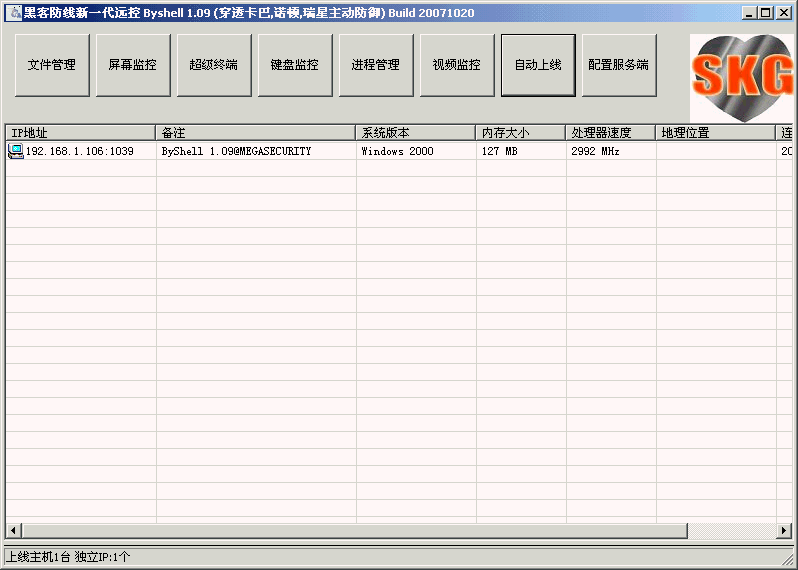Select the ByShell 1.09@MEGASECURITY host row

click(236, 152)
